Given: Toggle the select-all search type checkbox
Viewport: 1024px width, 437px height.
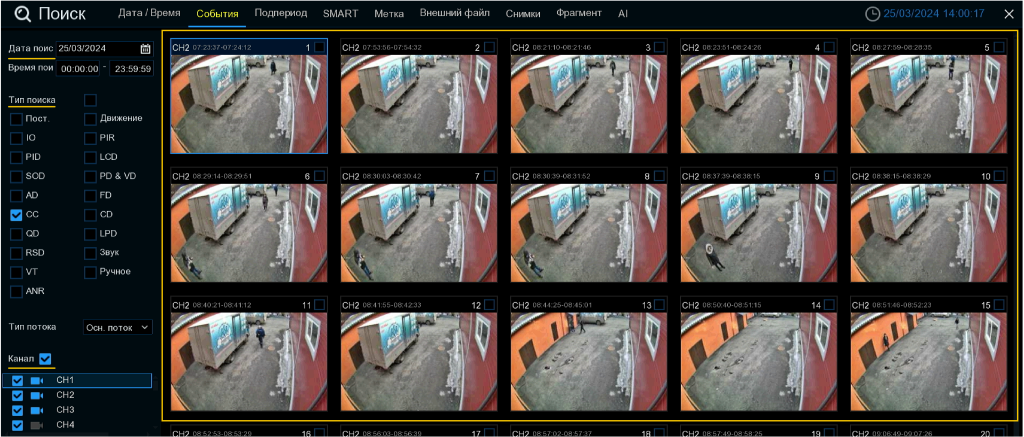Looking at the screenshot, I should tap(90, 100).
